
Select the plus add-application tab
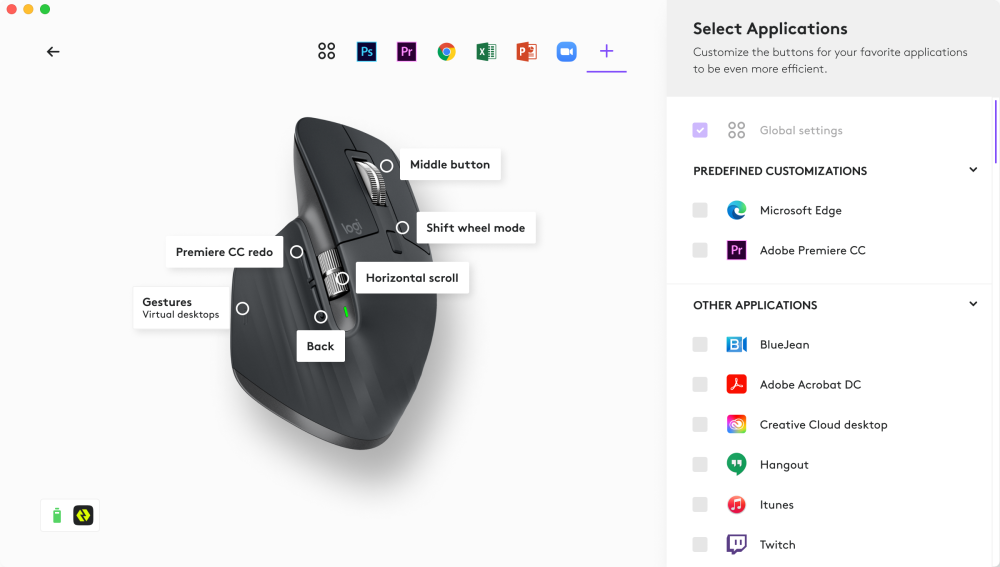[x=607, y=51]
